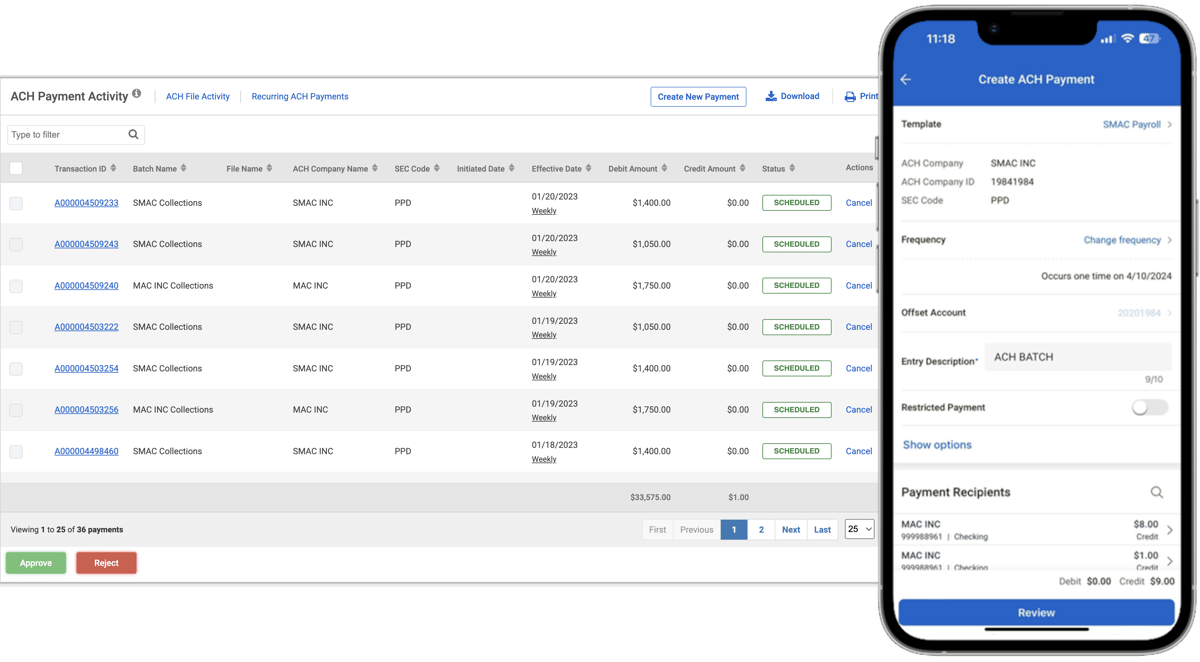
Task: Open the Print option via the printer icon
Action: (848, 96)
